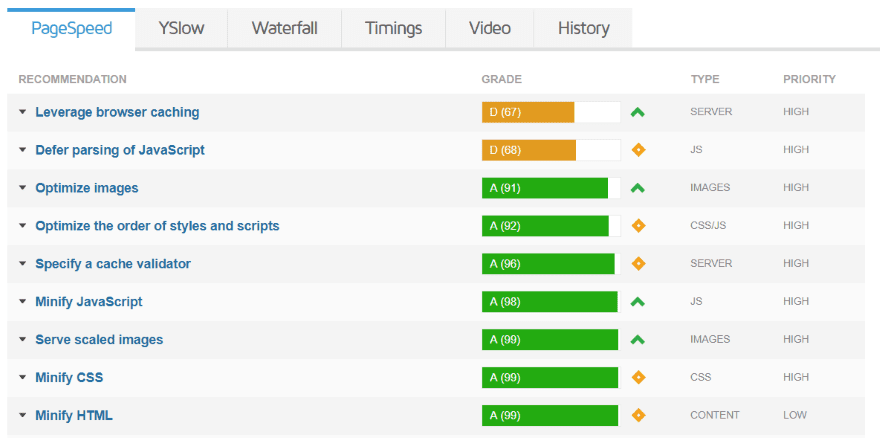
Task: Click the green up-arrow icon beside Minify JavaScript
Action: (638, 302)
